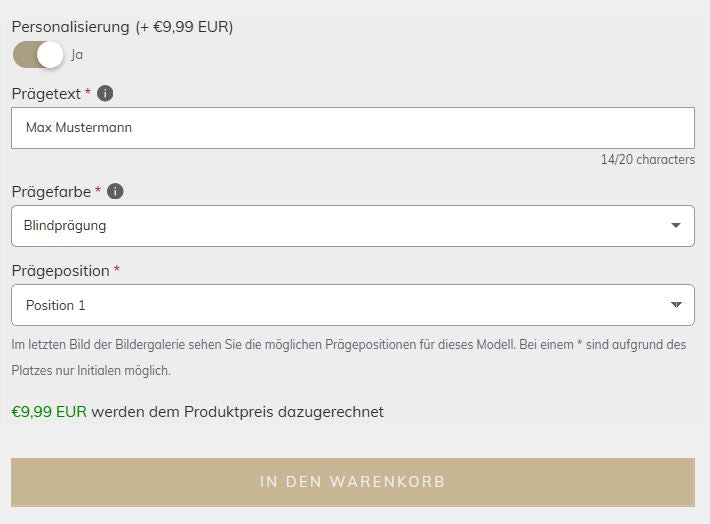Click the info icon beside Prägetext
The width and height of the screenshot is (710, 524).
tap(105, 94)
